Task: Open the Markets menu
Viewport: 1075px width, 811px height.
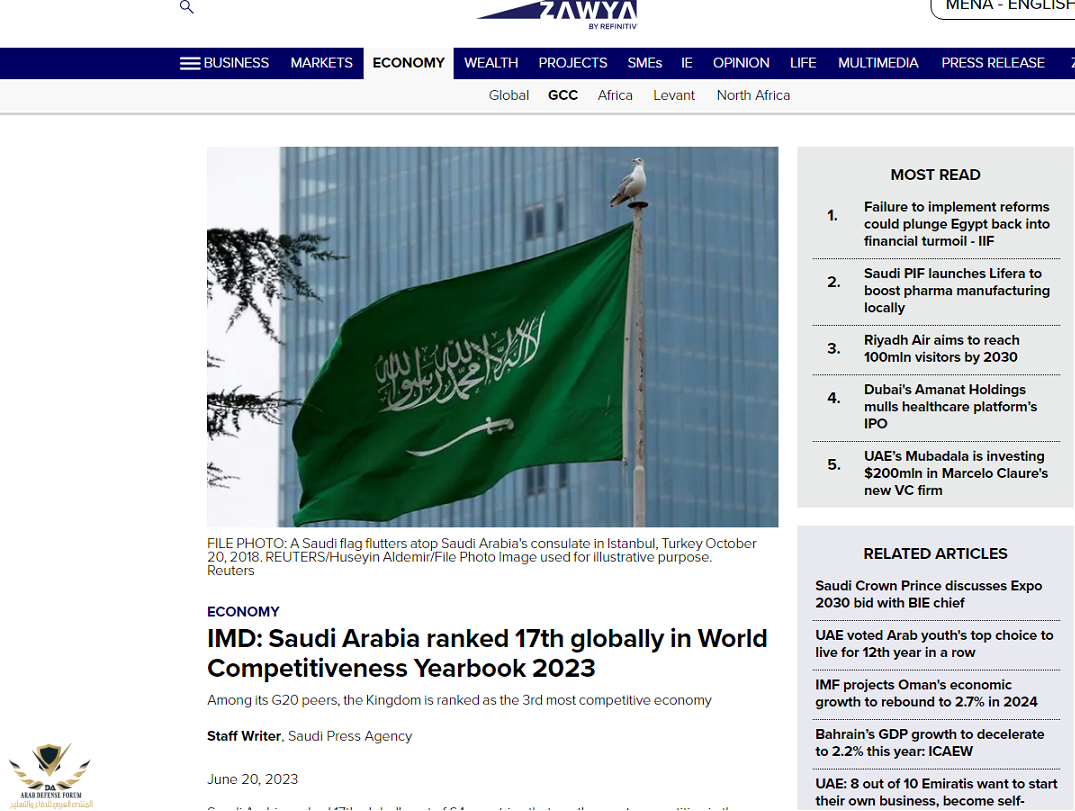Action: click(x=321, y=63)
